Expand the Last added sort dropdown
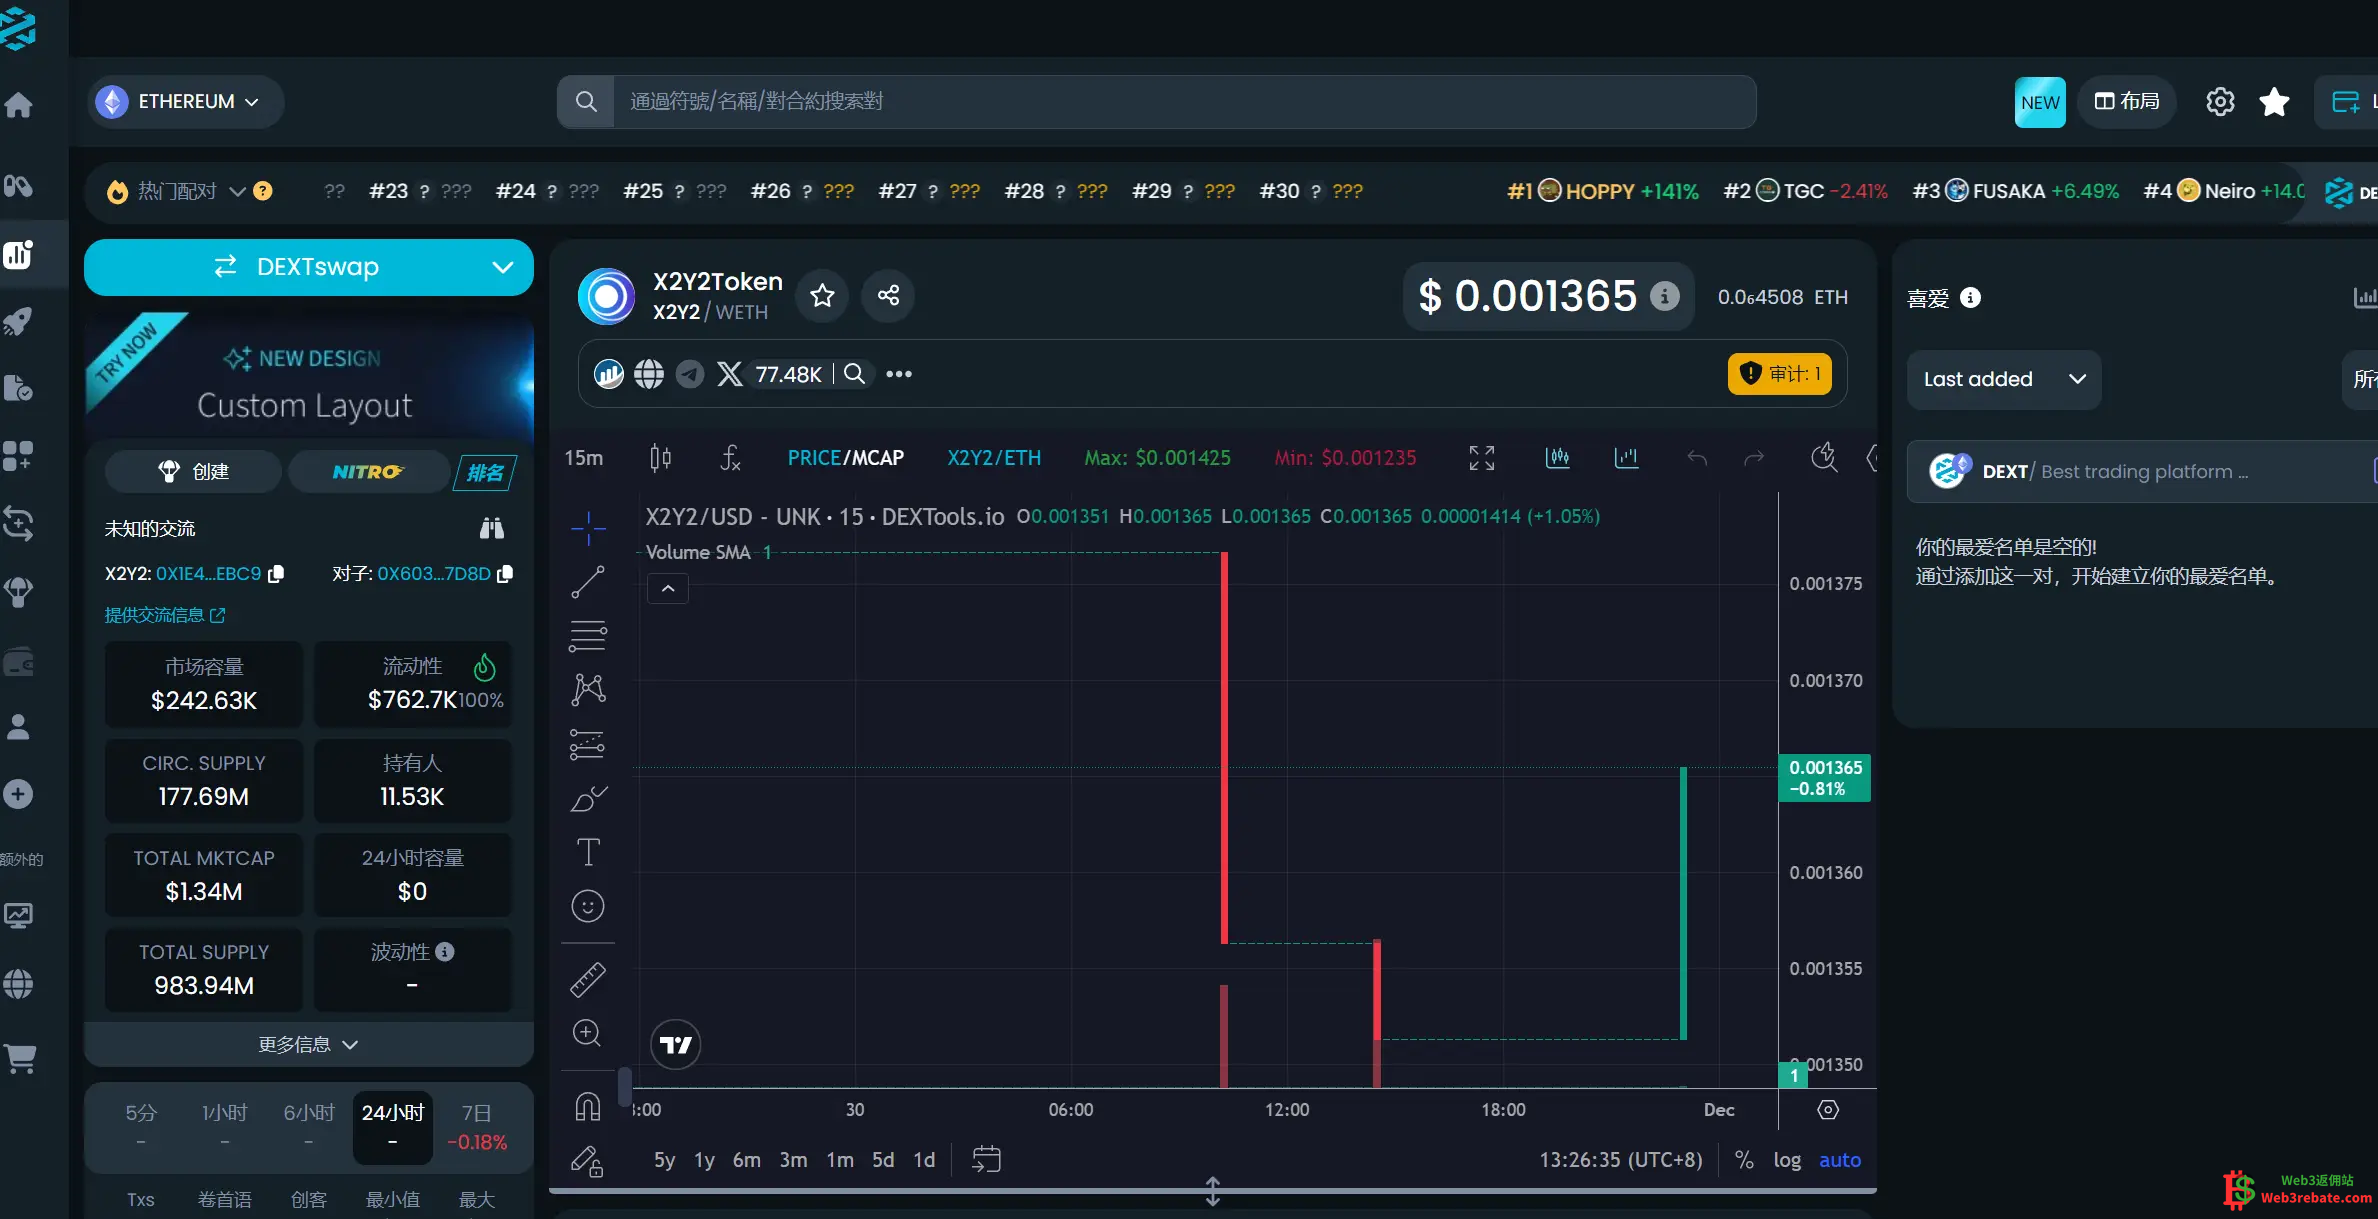 (2003, 379)
